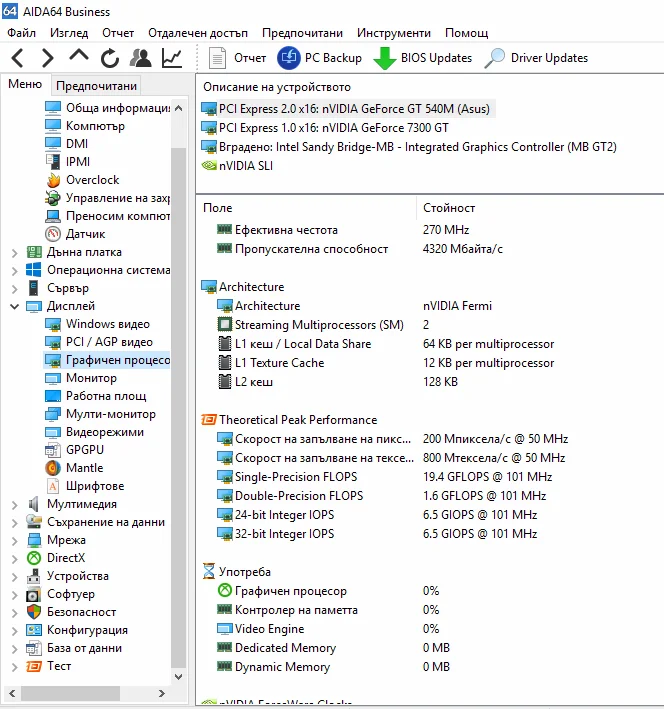Open the Отчет menu in the menu bar
The width and height of the screenshot is (664, 709).
click(x=118, y=33)
